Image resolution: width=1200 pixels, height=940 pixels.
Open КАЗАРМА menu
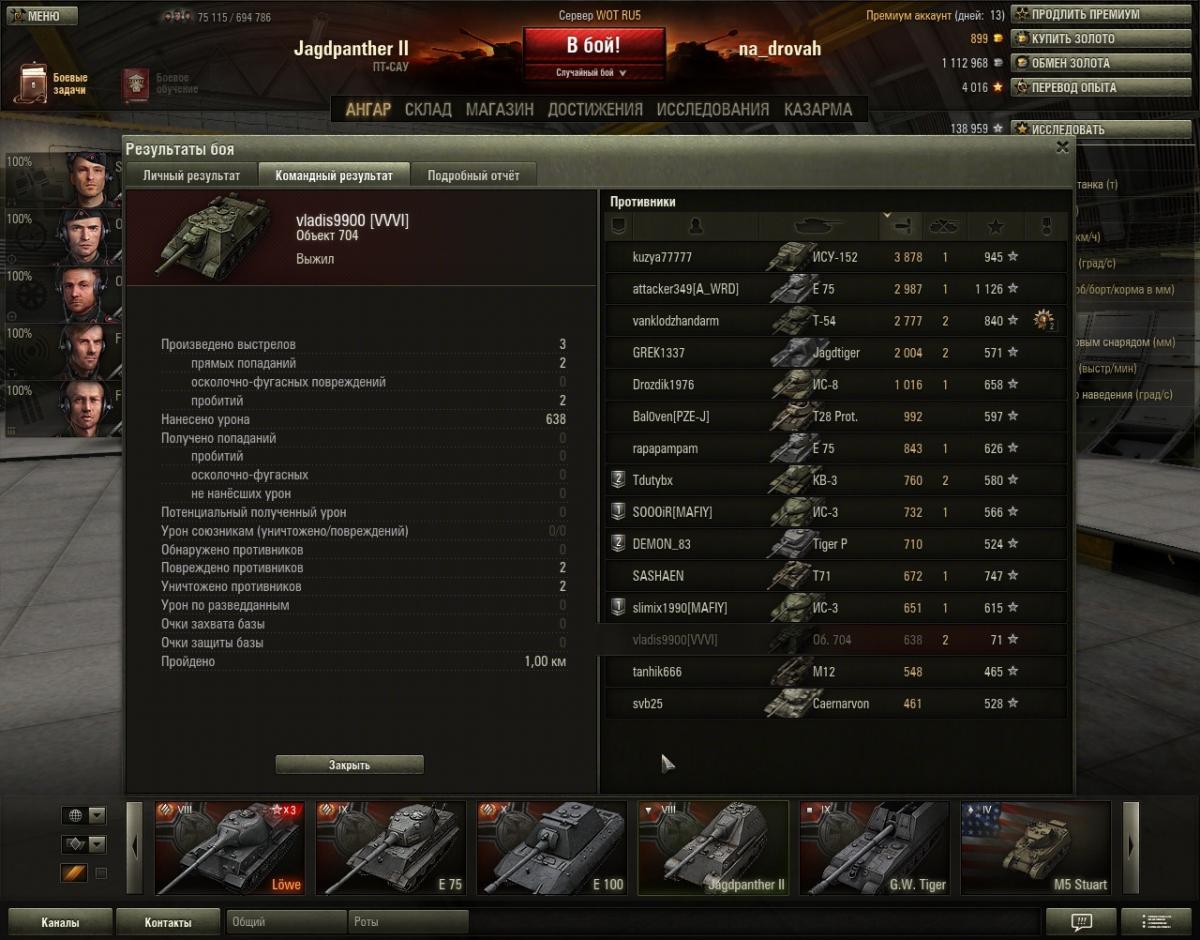tap(818, 109)
